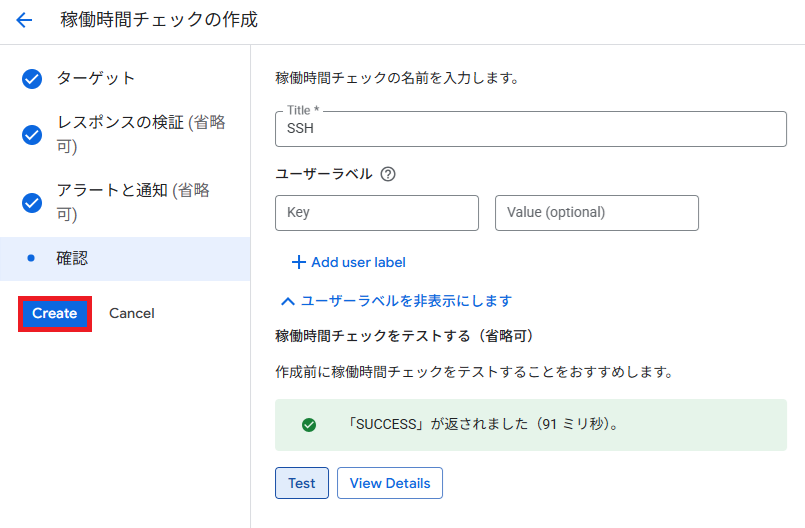
Task: Click the back arrow icon
Action: (x=24, y=20)
